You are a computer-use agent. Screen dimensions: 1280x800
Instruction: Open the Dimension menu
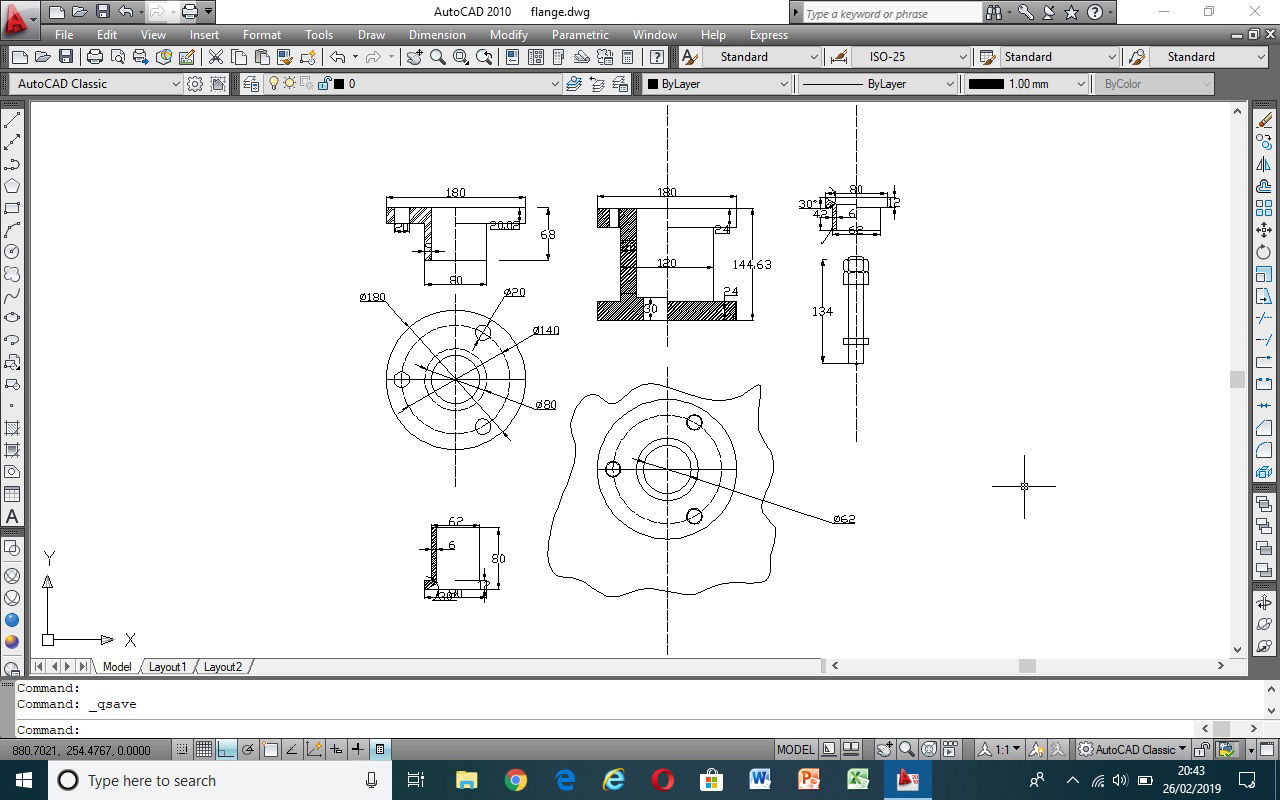tap(437, 34)
